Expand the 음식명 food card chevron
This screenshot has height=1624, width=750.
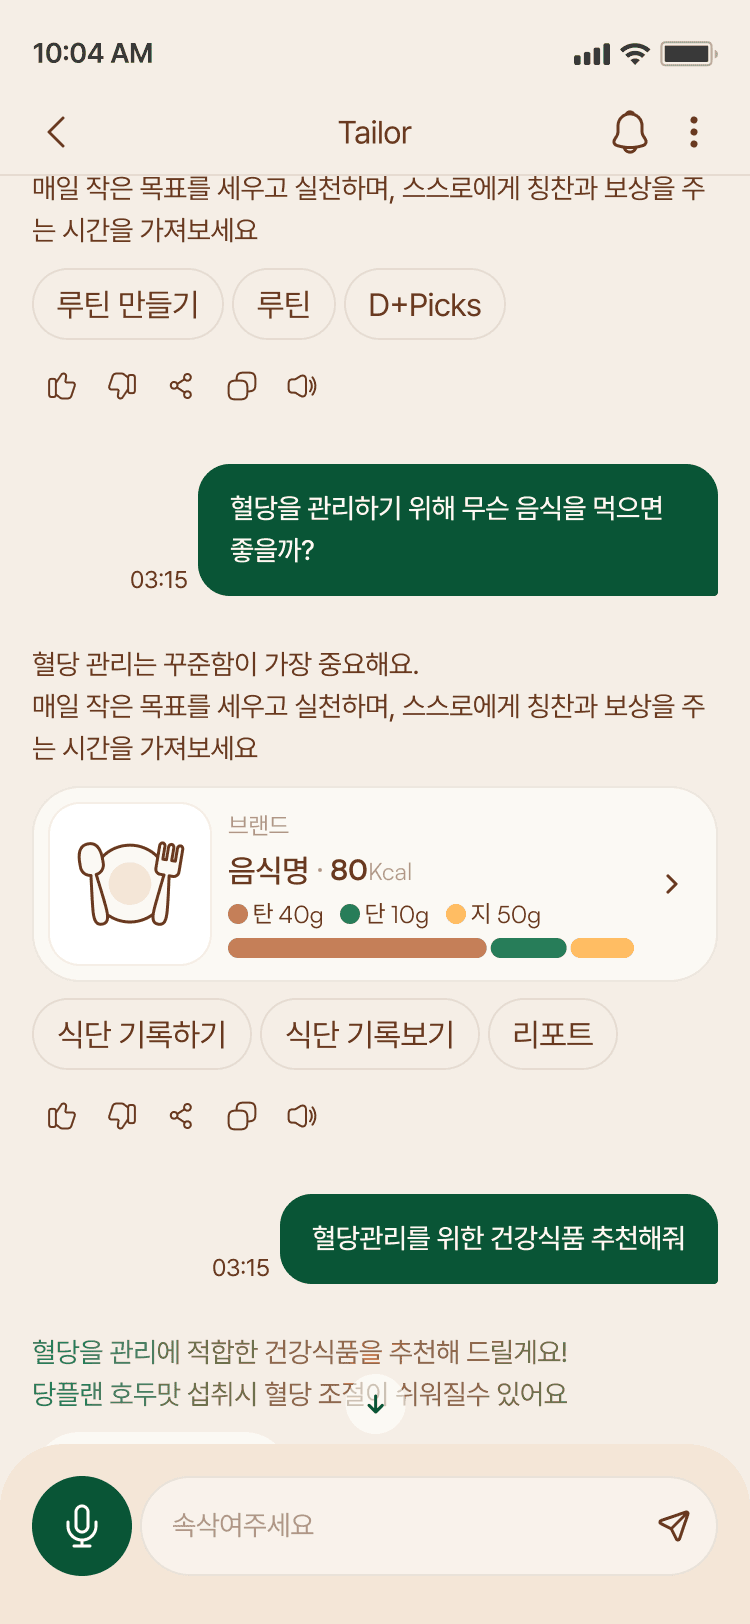click(672, 884)
